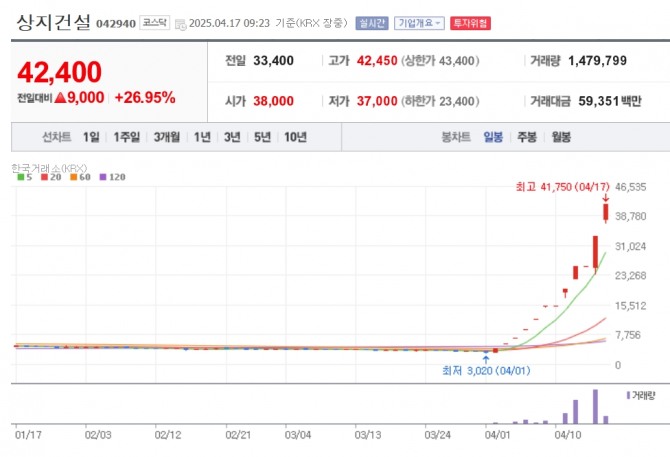Switch chart to 3개월 period
Image resolution: width=670 pixels, height=457 pixels.
coord(168,137)
